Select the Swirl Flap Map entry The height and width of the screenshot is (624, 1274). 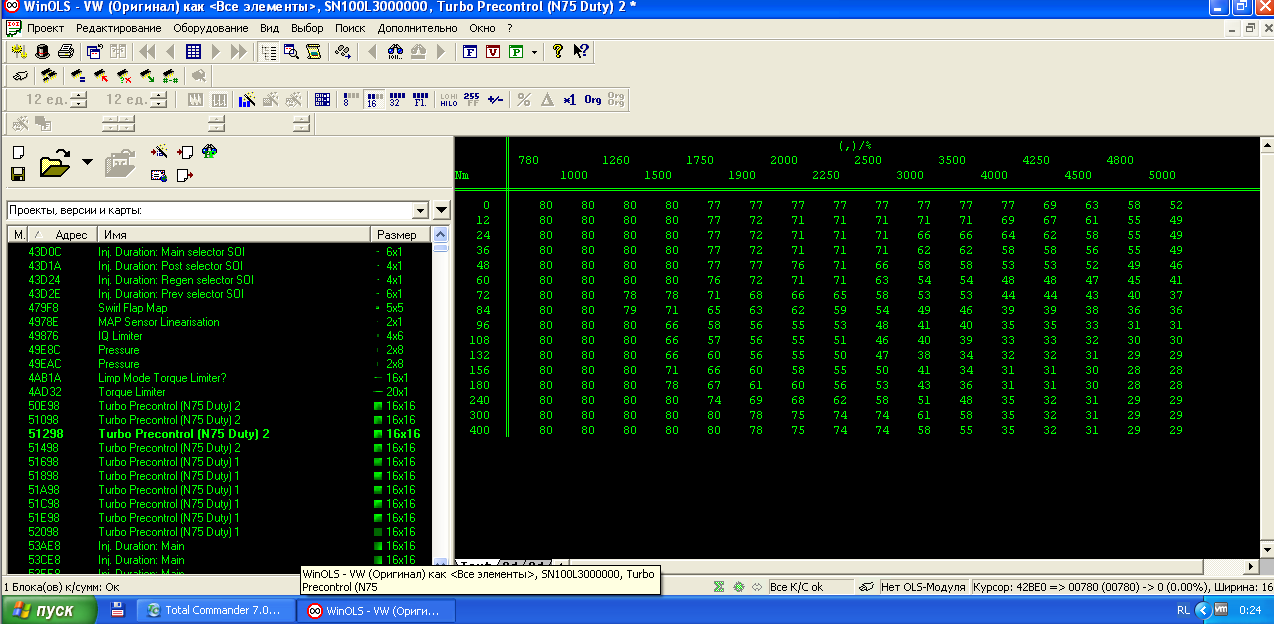coord(132,308)
